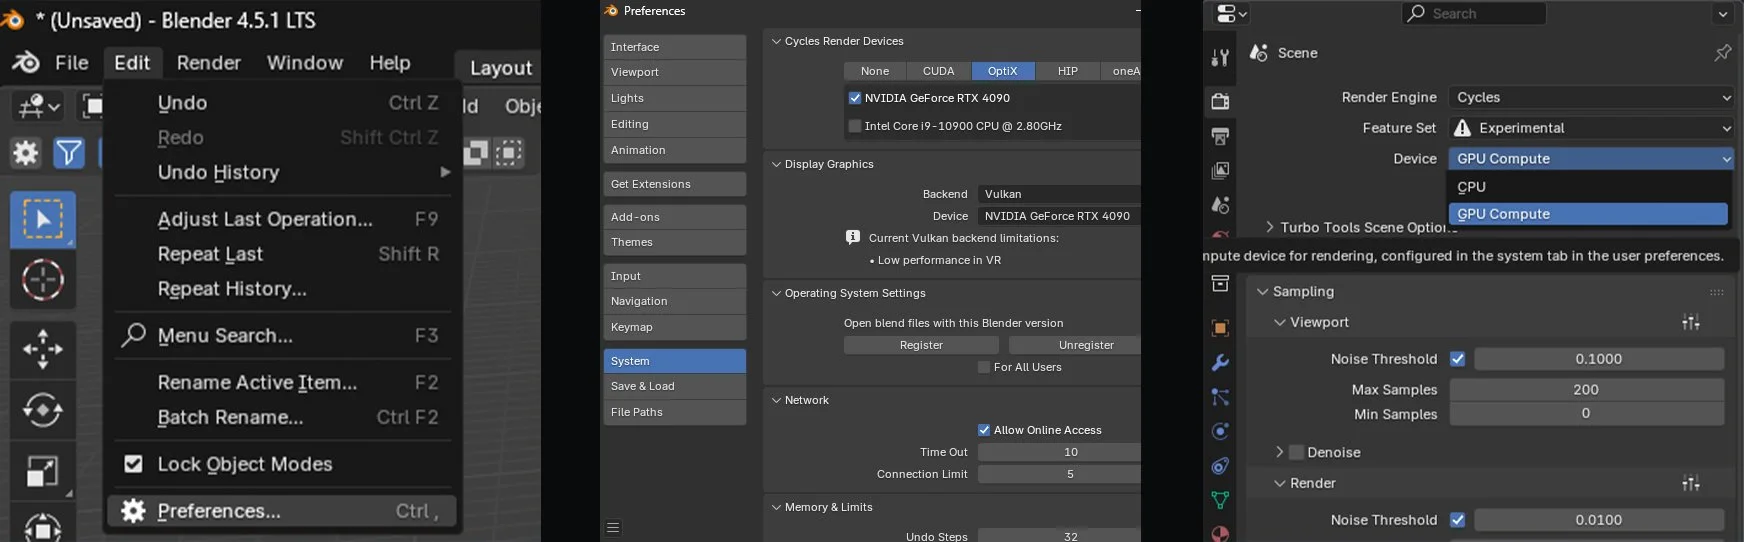The image size is (1744, 542).
Task: Click the funnel filter icon
Action: (69, 153)
